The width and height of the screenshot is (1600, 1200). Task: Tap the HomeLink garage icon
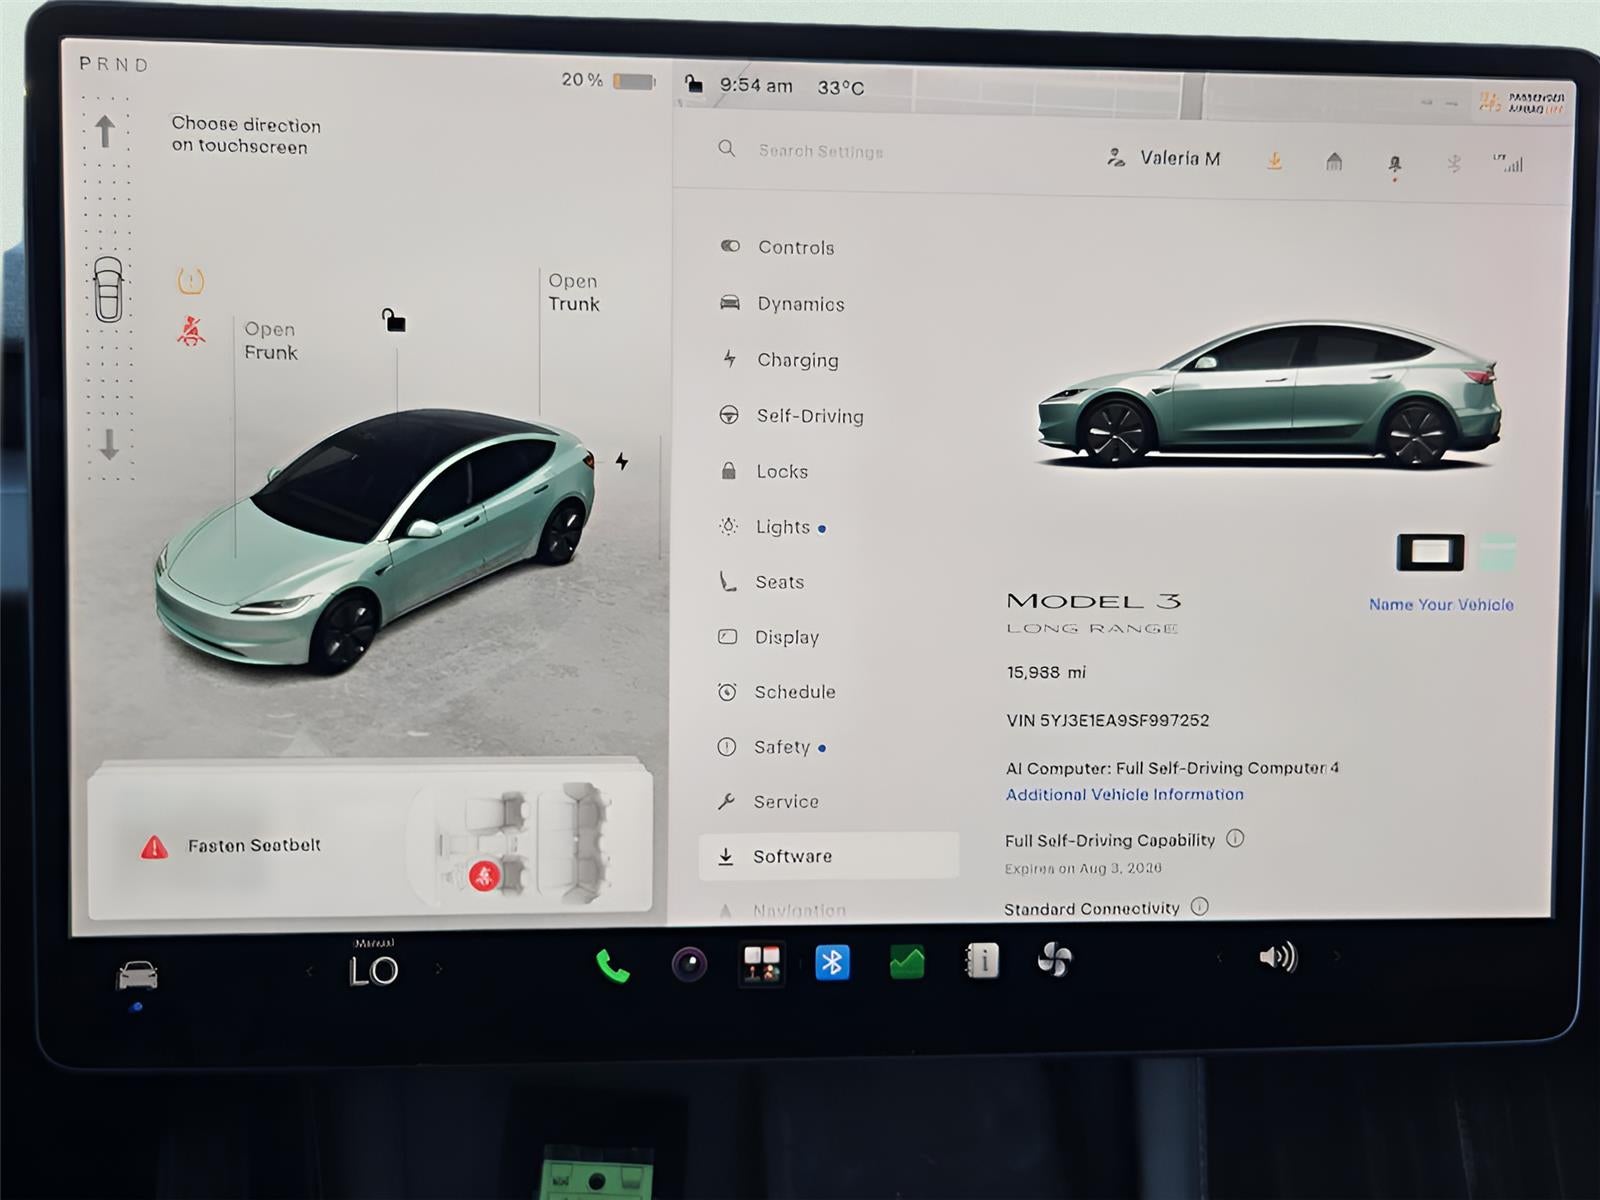click(x=1334, y=162)
